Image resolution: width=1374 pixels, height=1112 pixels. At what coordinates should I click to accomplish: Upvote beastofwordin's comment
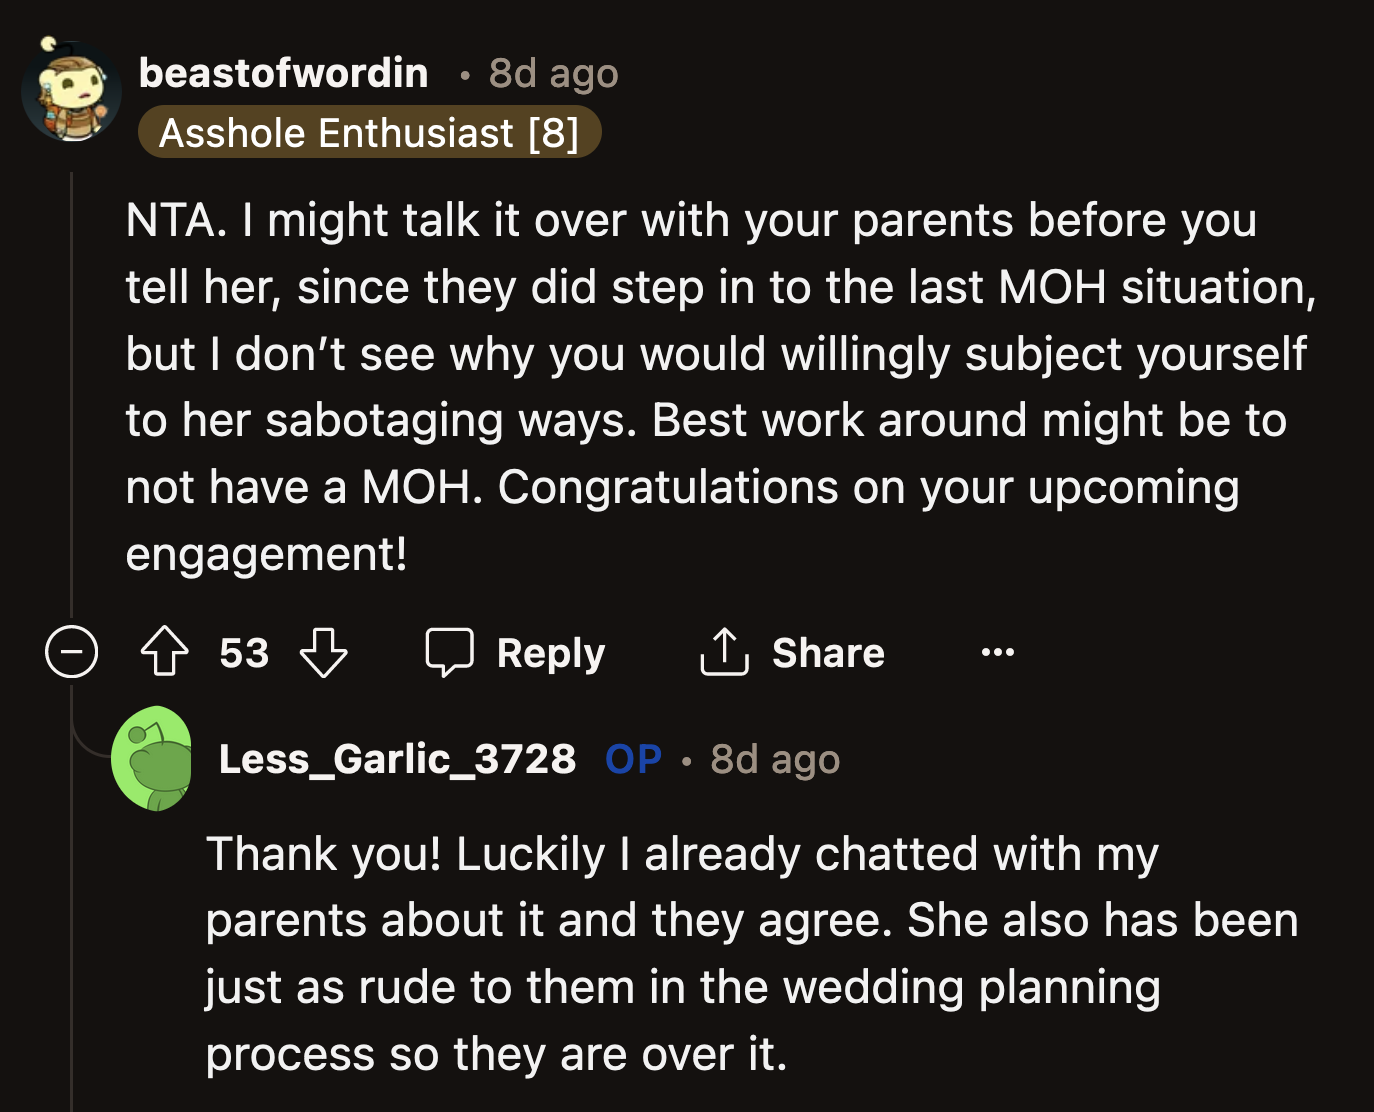pyautogui.click(x=165, y=653)
